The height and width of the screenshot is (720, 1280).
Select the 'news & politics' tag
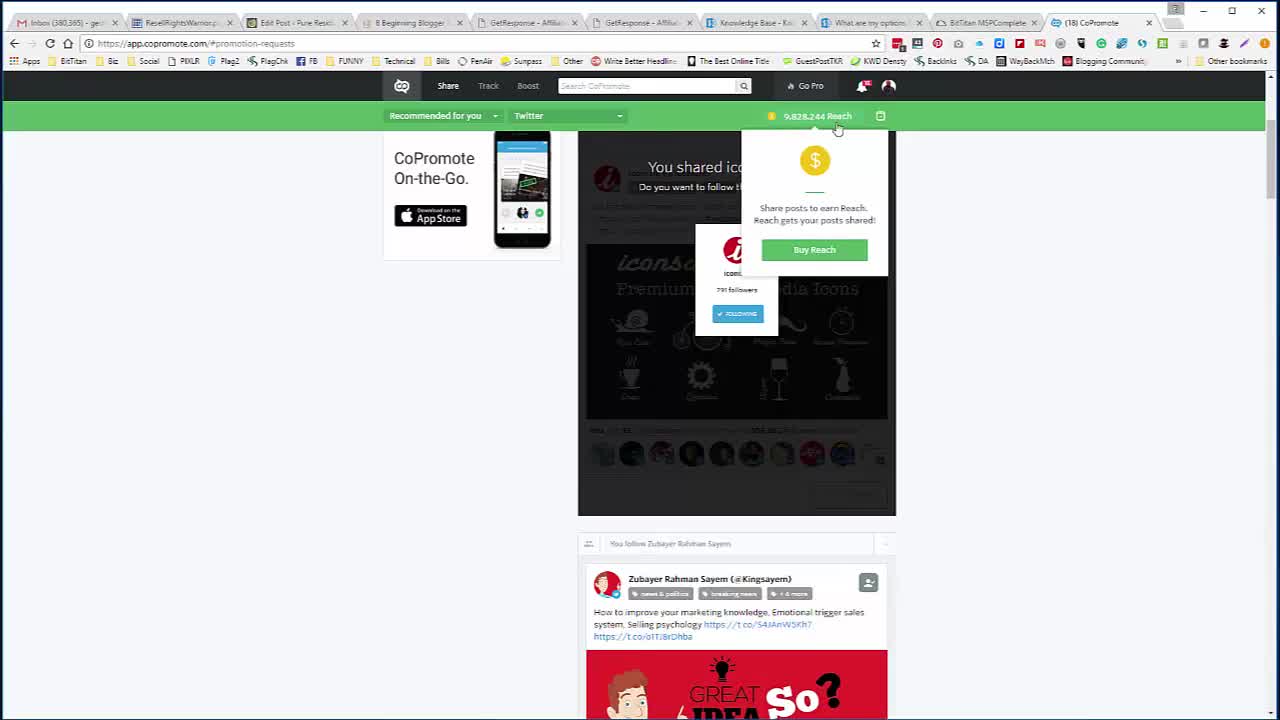(x=660, y=594)
